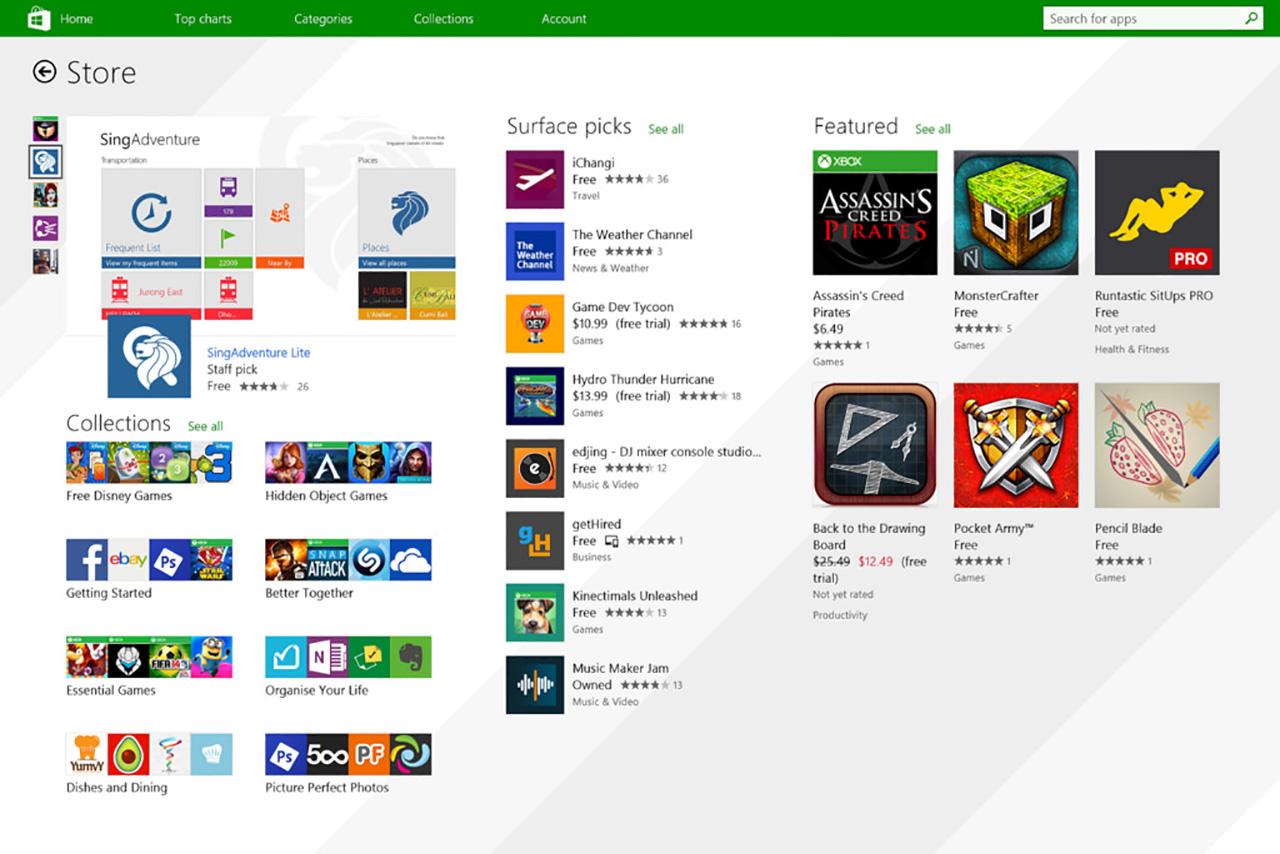Screen dimensions: 1280x854
Task: Click The Weather Channel title text
Action: coord(632,235)
